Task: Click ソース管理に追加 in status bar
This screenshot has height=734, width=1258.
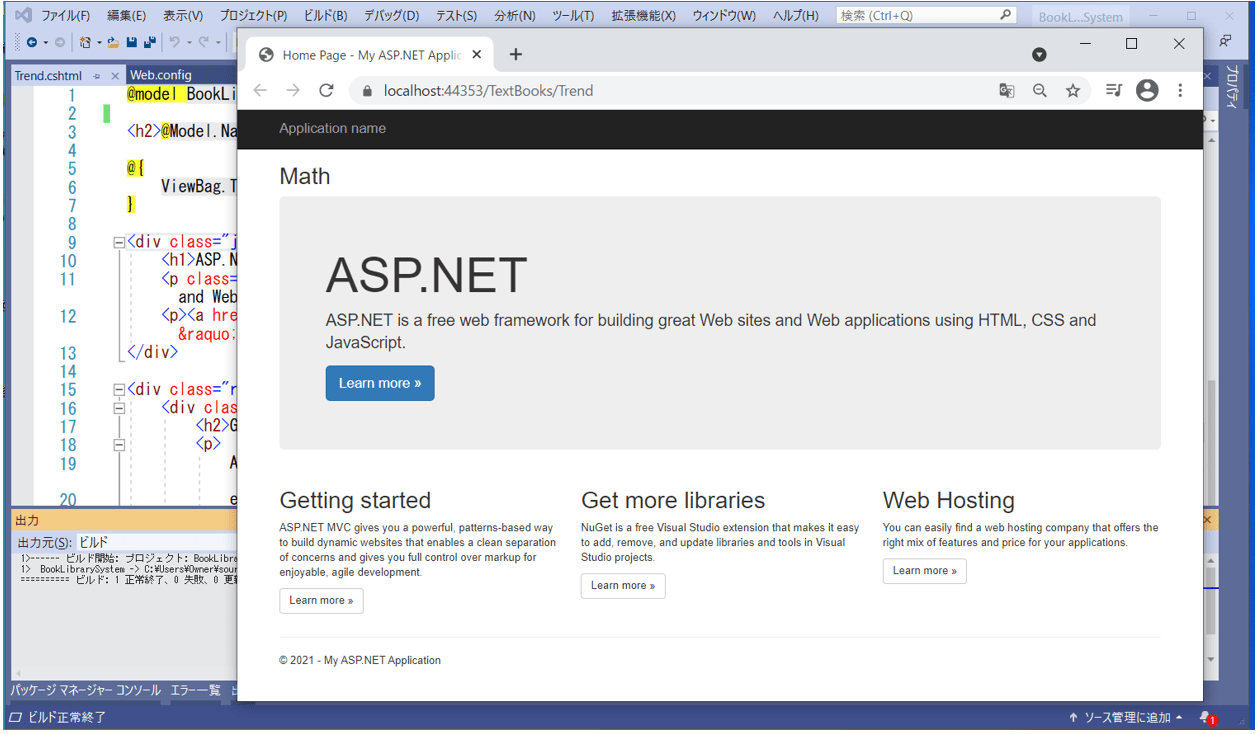Action: coord(1125,717)
